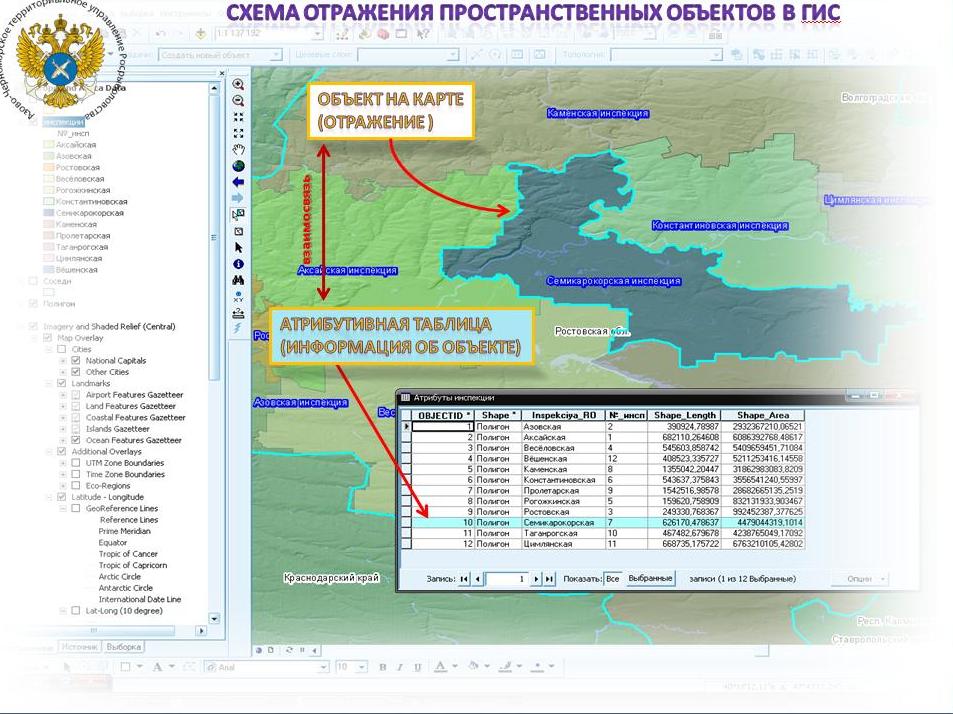
Task: Uncheck Ocean Features Gazetteer layer
Action: click(x=76, y=440)
